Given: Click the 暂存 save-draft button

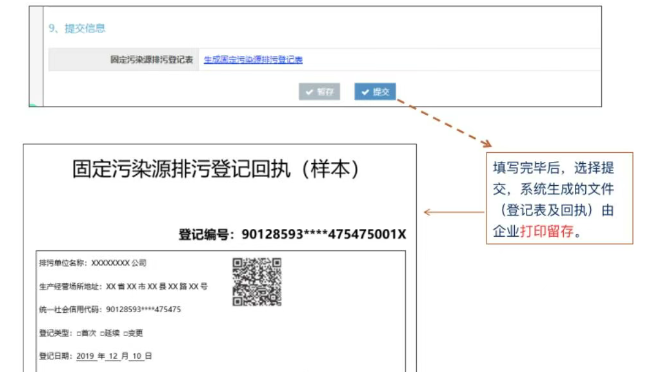Looking at the screenshot, I should 319,92.
